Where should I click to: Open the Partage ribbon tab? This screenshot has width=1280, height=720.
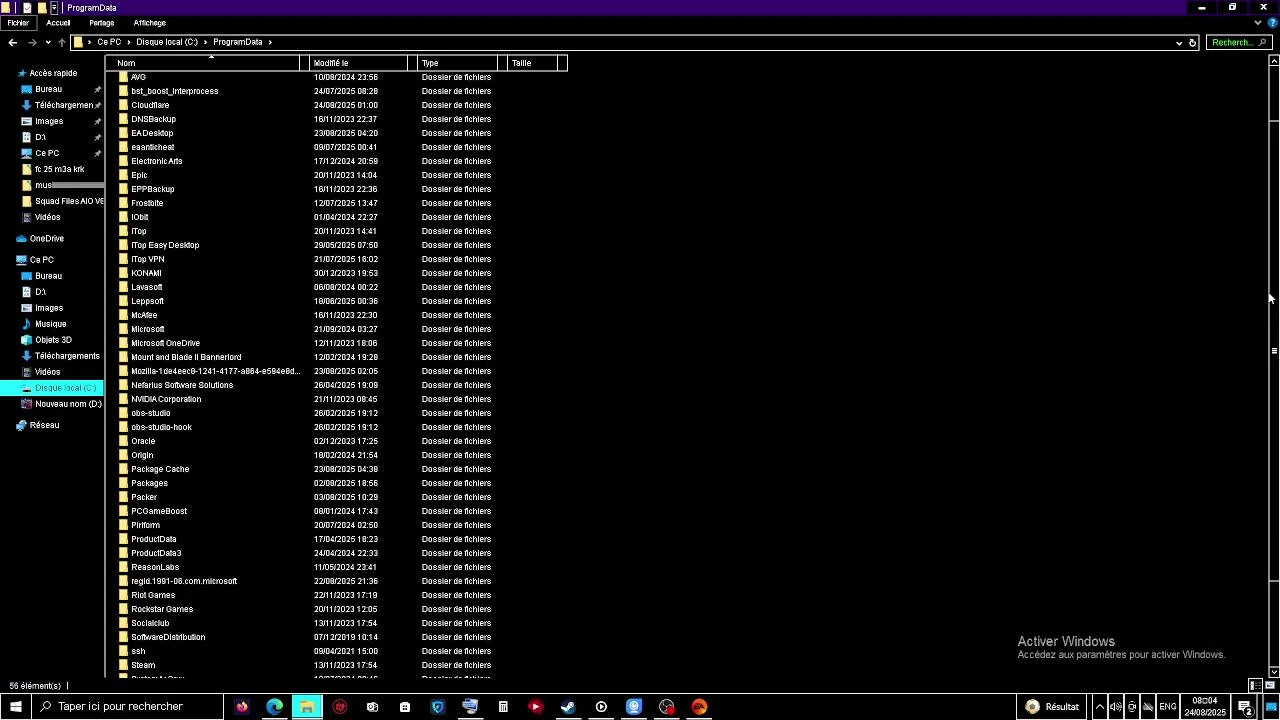click(x=102, y=22)
